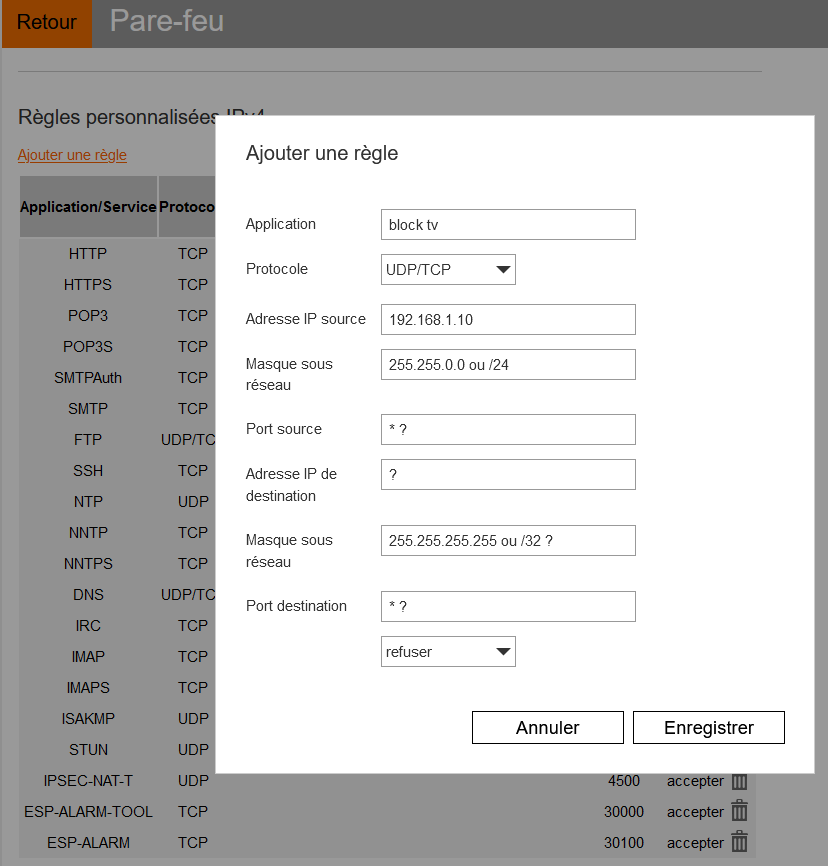Click trash icon for ESP-ALARM-TOOL rule
This screenshot has height=866, width=828.
click(739, 812)
